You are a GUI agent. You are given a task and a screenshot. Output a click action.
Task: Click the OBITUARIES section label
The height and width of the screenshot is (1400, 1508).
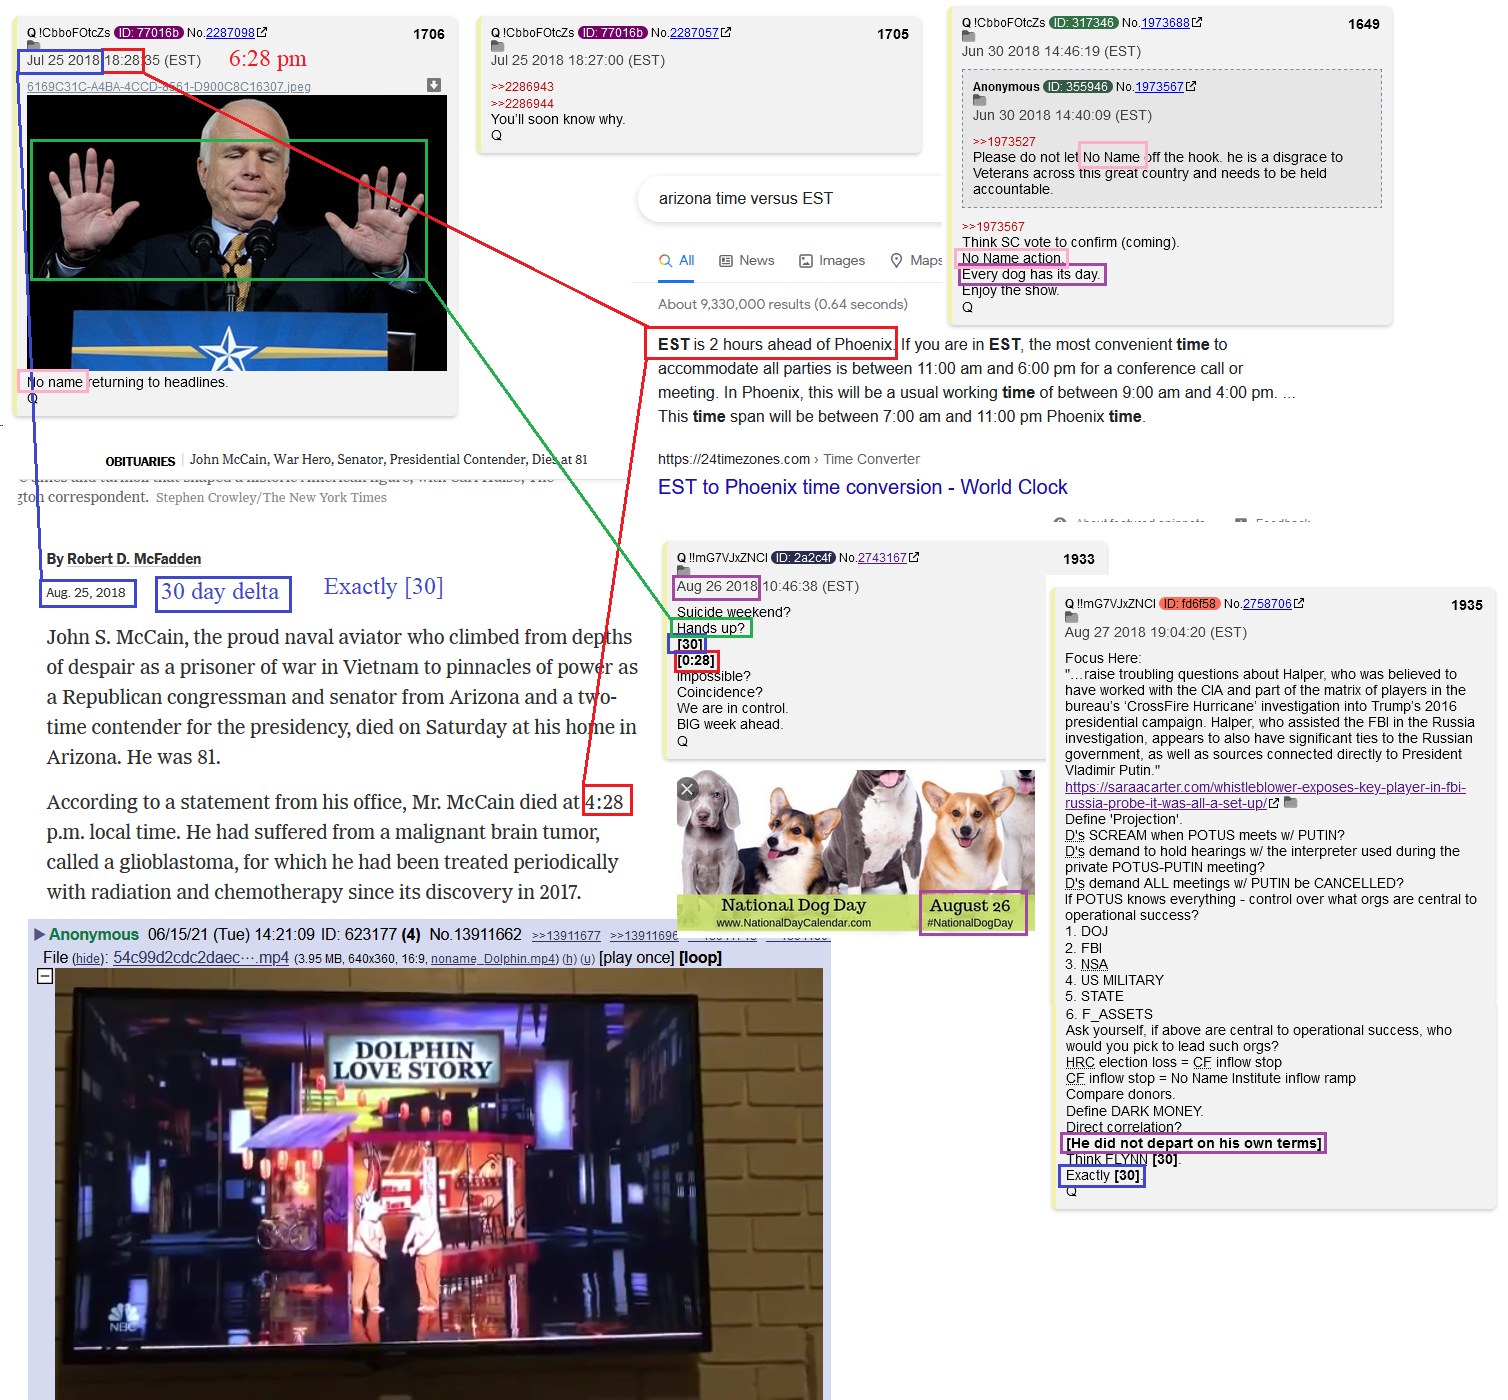(140, 461)
